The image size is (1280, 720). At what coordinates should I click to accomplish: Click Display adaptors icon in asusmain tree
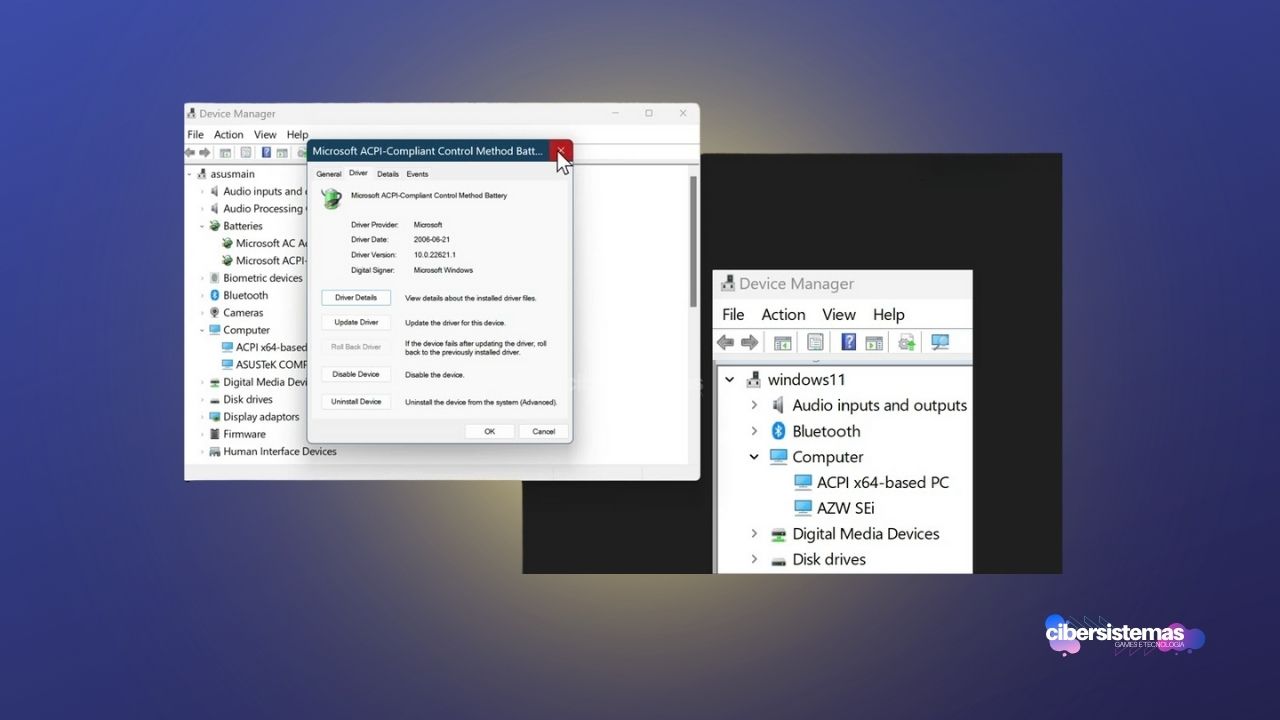tap(214, 417)
